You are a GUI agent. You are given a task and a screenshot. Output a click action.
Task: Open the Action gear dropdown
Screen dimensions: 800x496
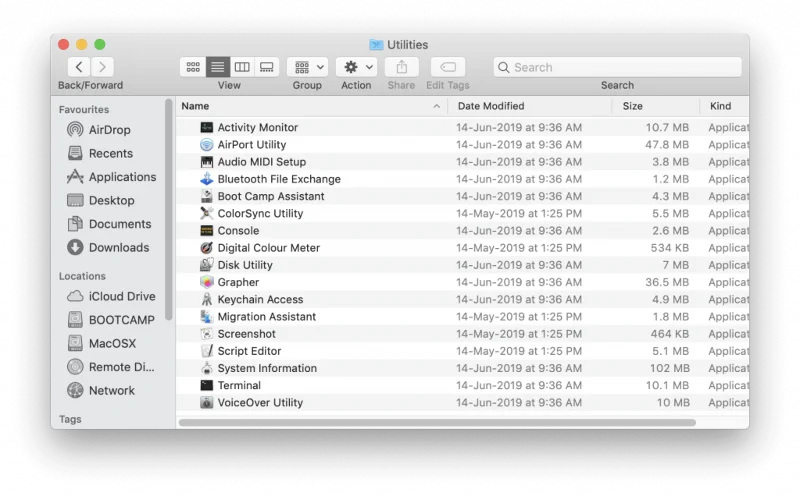pos(356,67)
